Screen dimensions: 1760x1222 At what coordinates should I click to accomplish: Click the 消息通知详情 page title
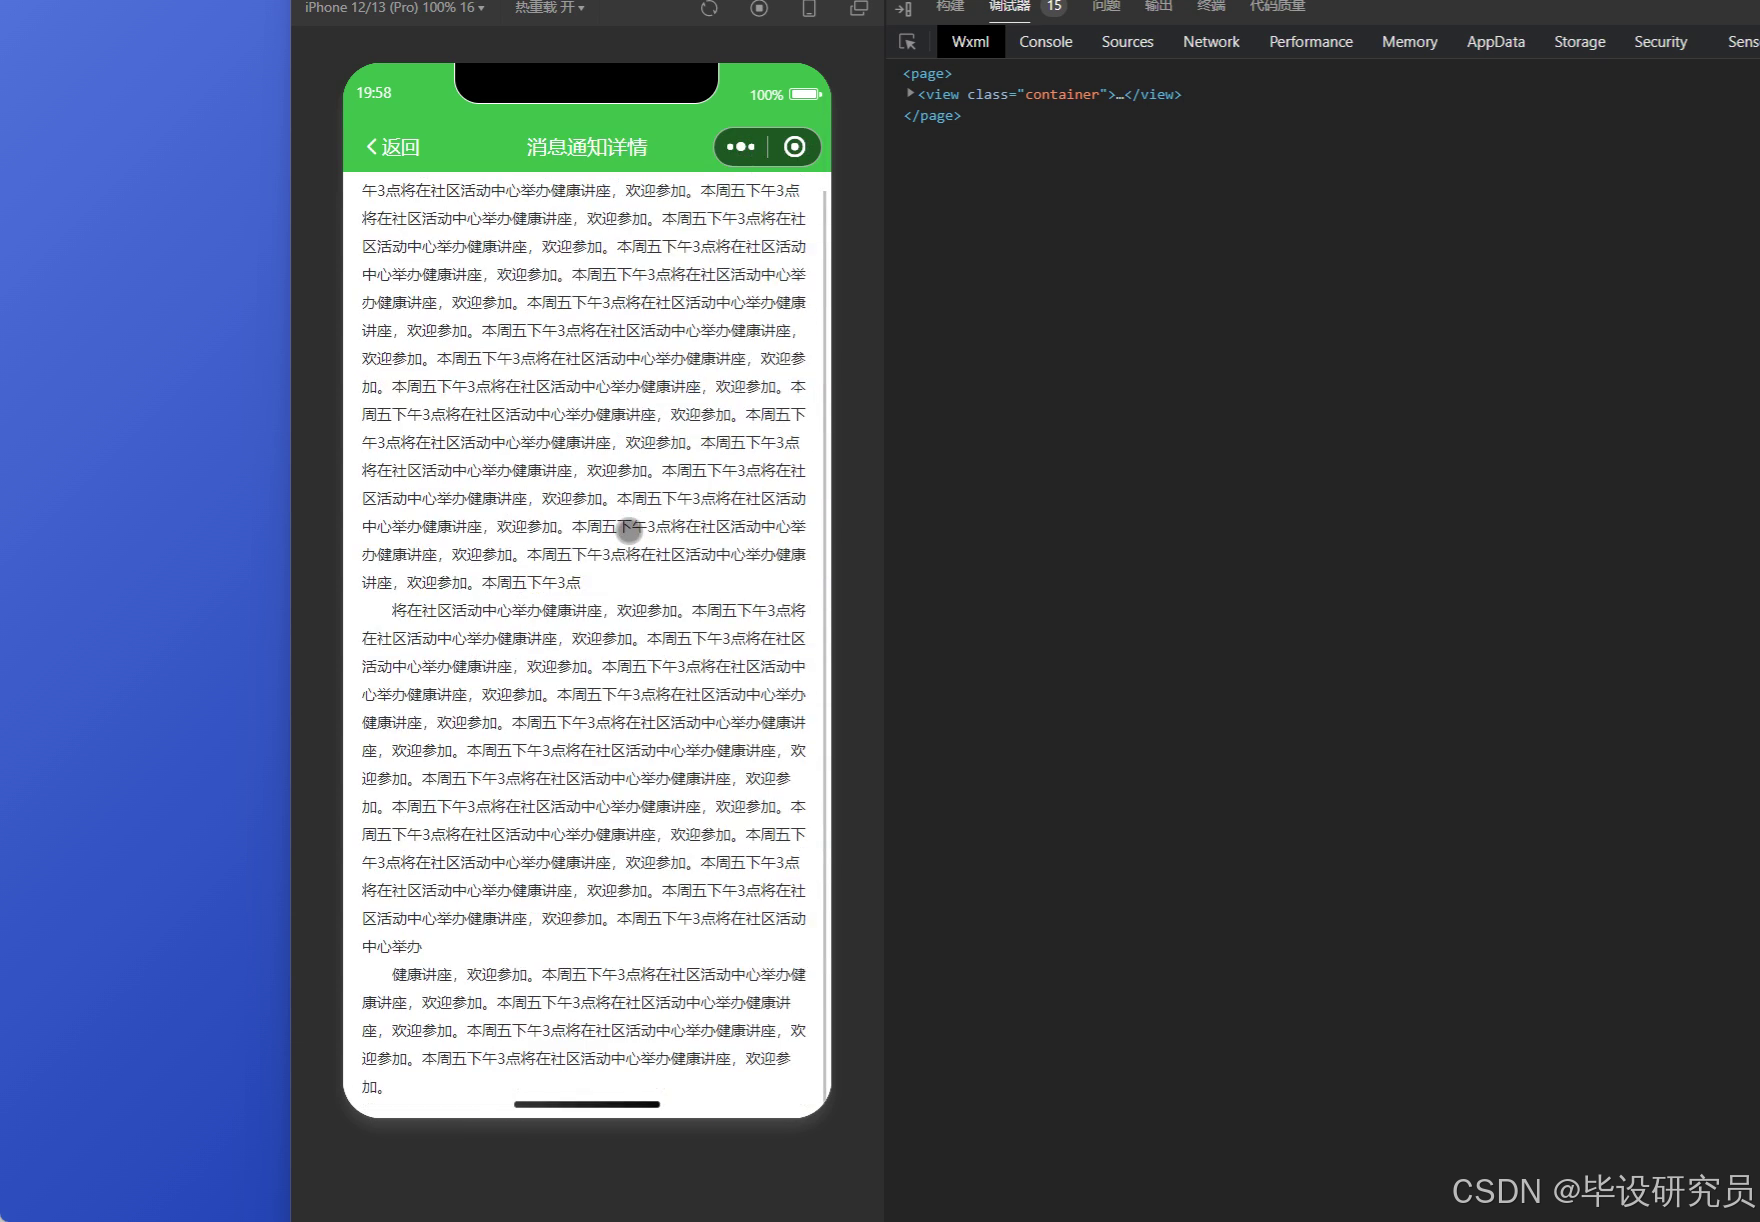click(587, 147)
